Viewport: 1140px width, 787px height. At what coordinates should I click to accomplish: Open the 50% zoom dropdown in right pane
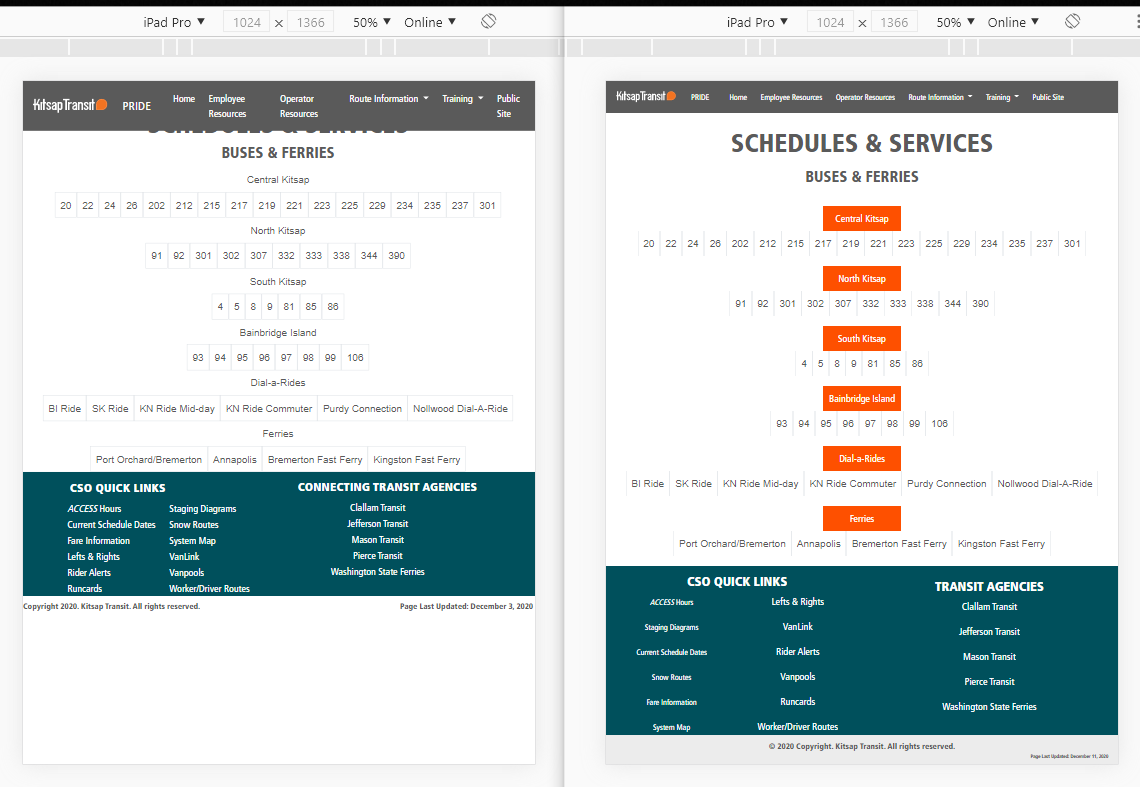[955, 22]
